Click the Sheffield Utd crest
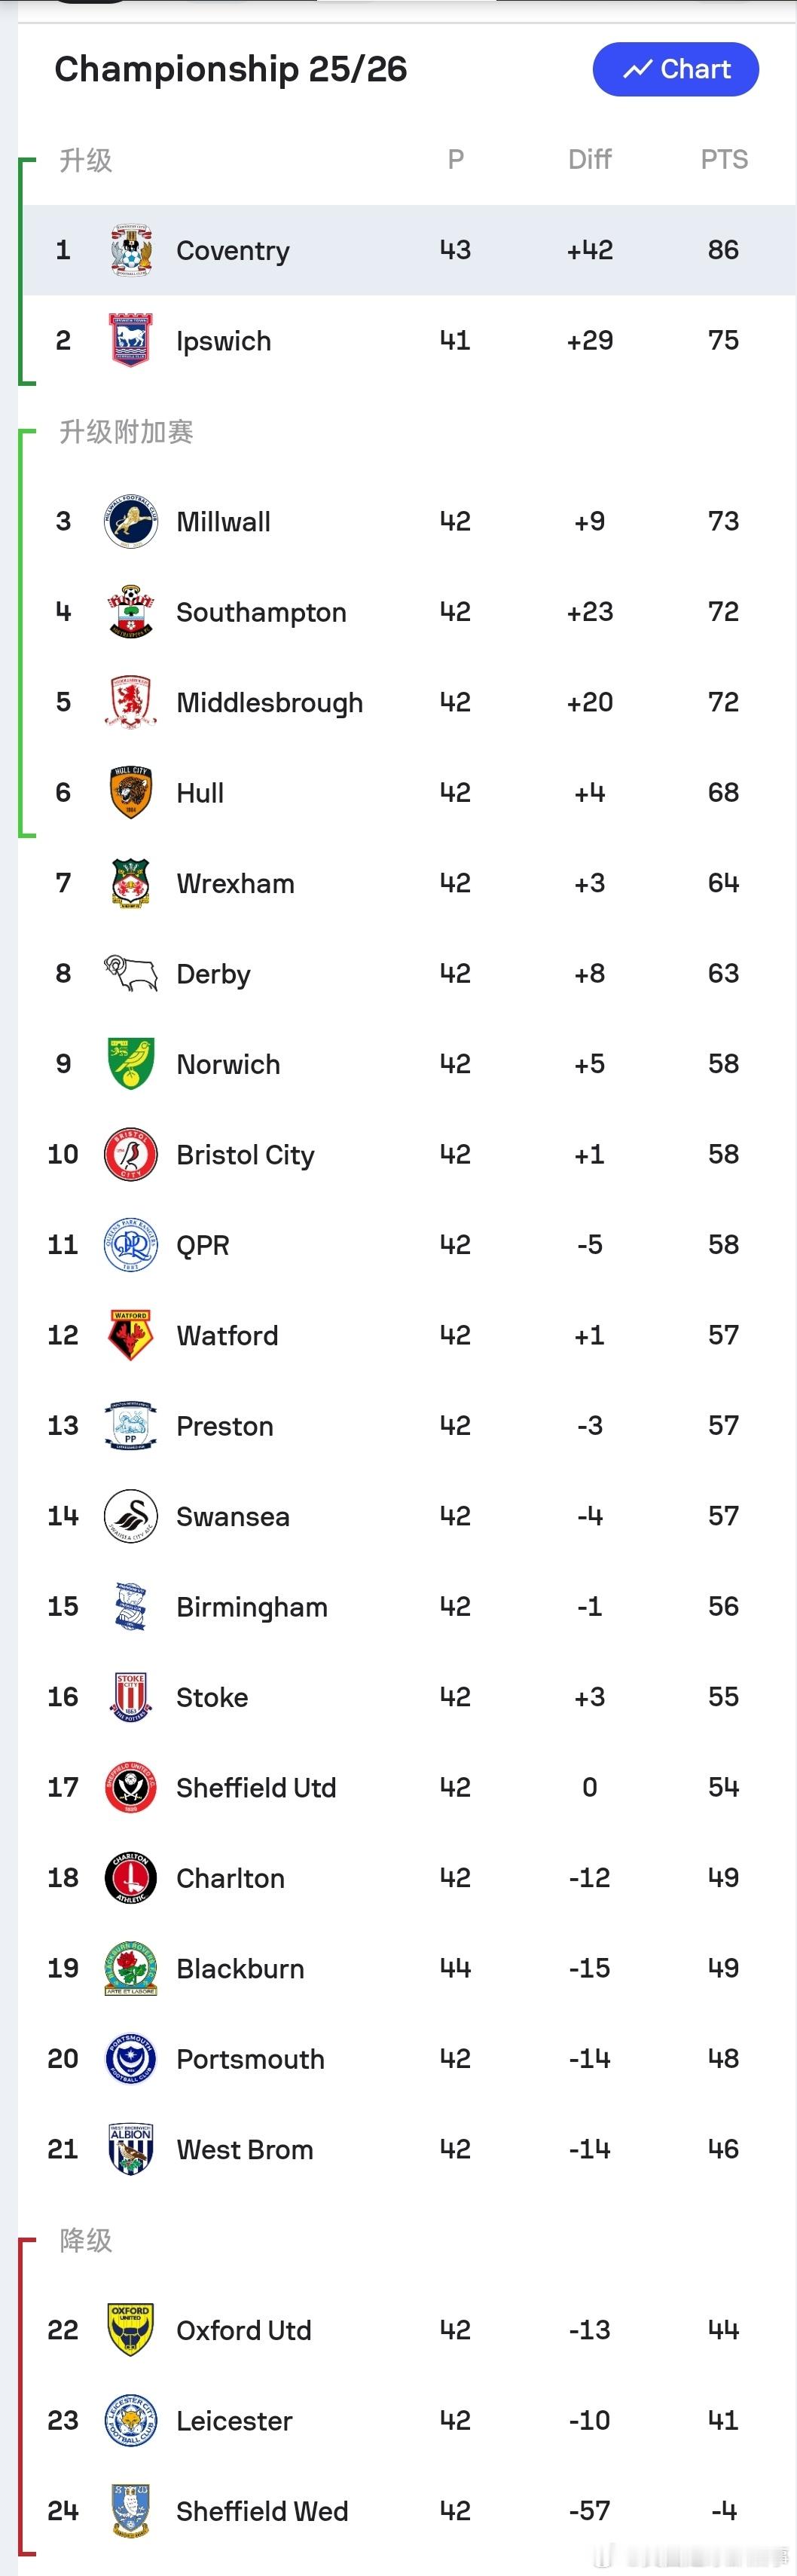797x2576 pixels. pyautogui.click(x=131, y=1787)
